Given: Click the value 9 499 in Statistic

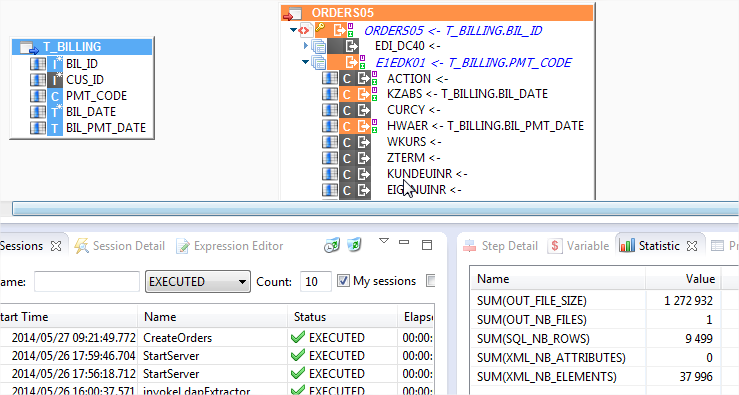Looking at the screenshot, I should (699, 338).
